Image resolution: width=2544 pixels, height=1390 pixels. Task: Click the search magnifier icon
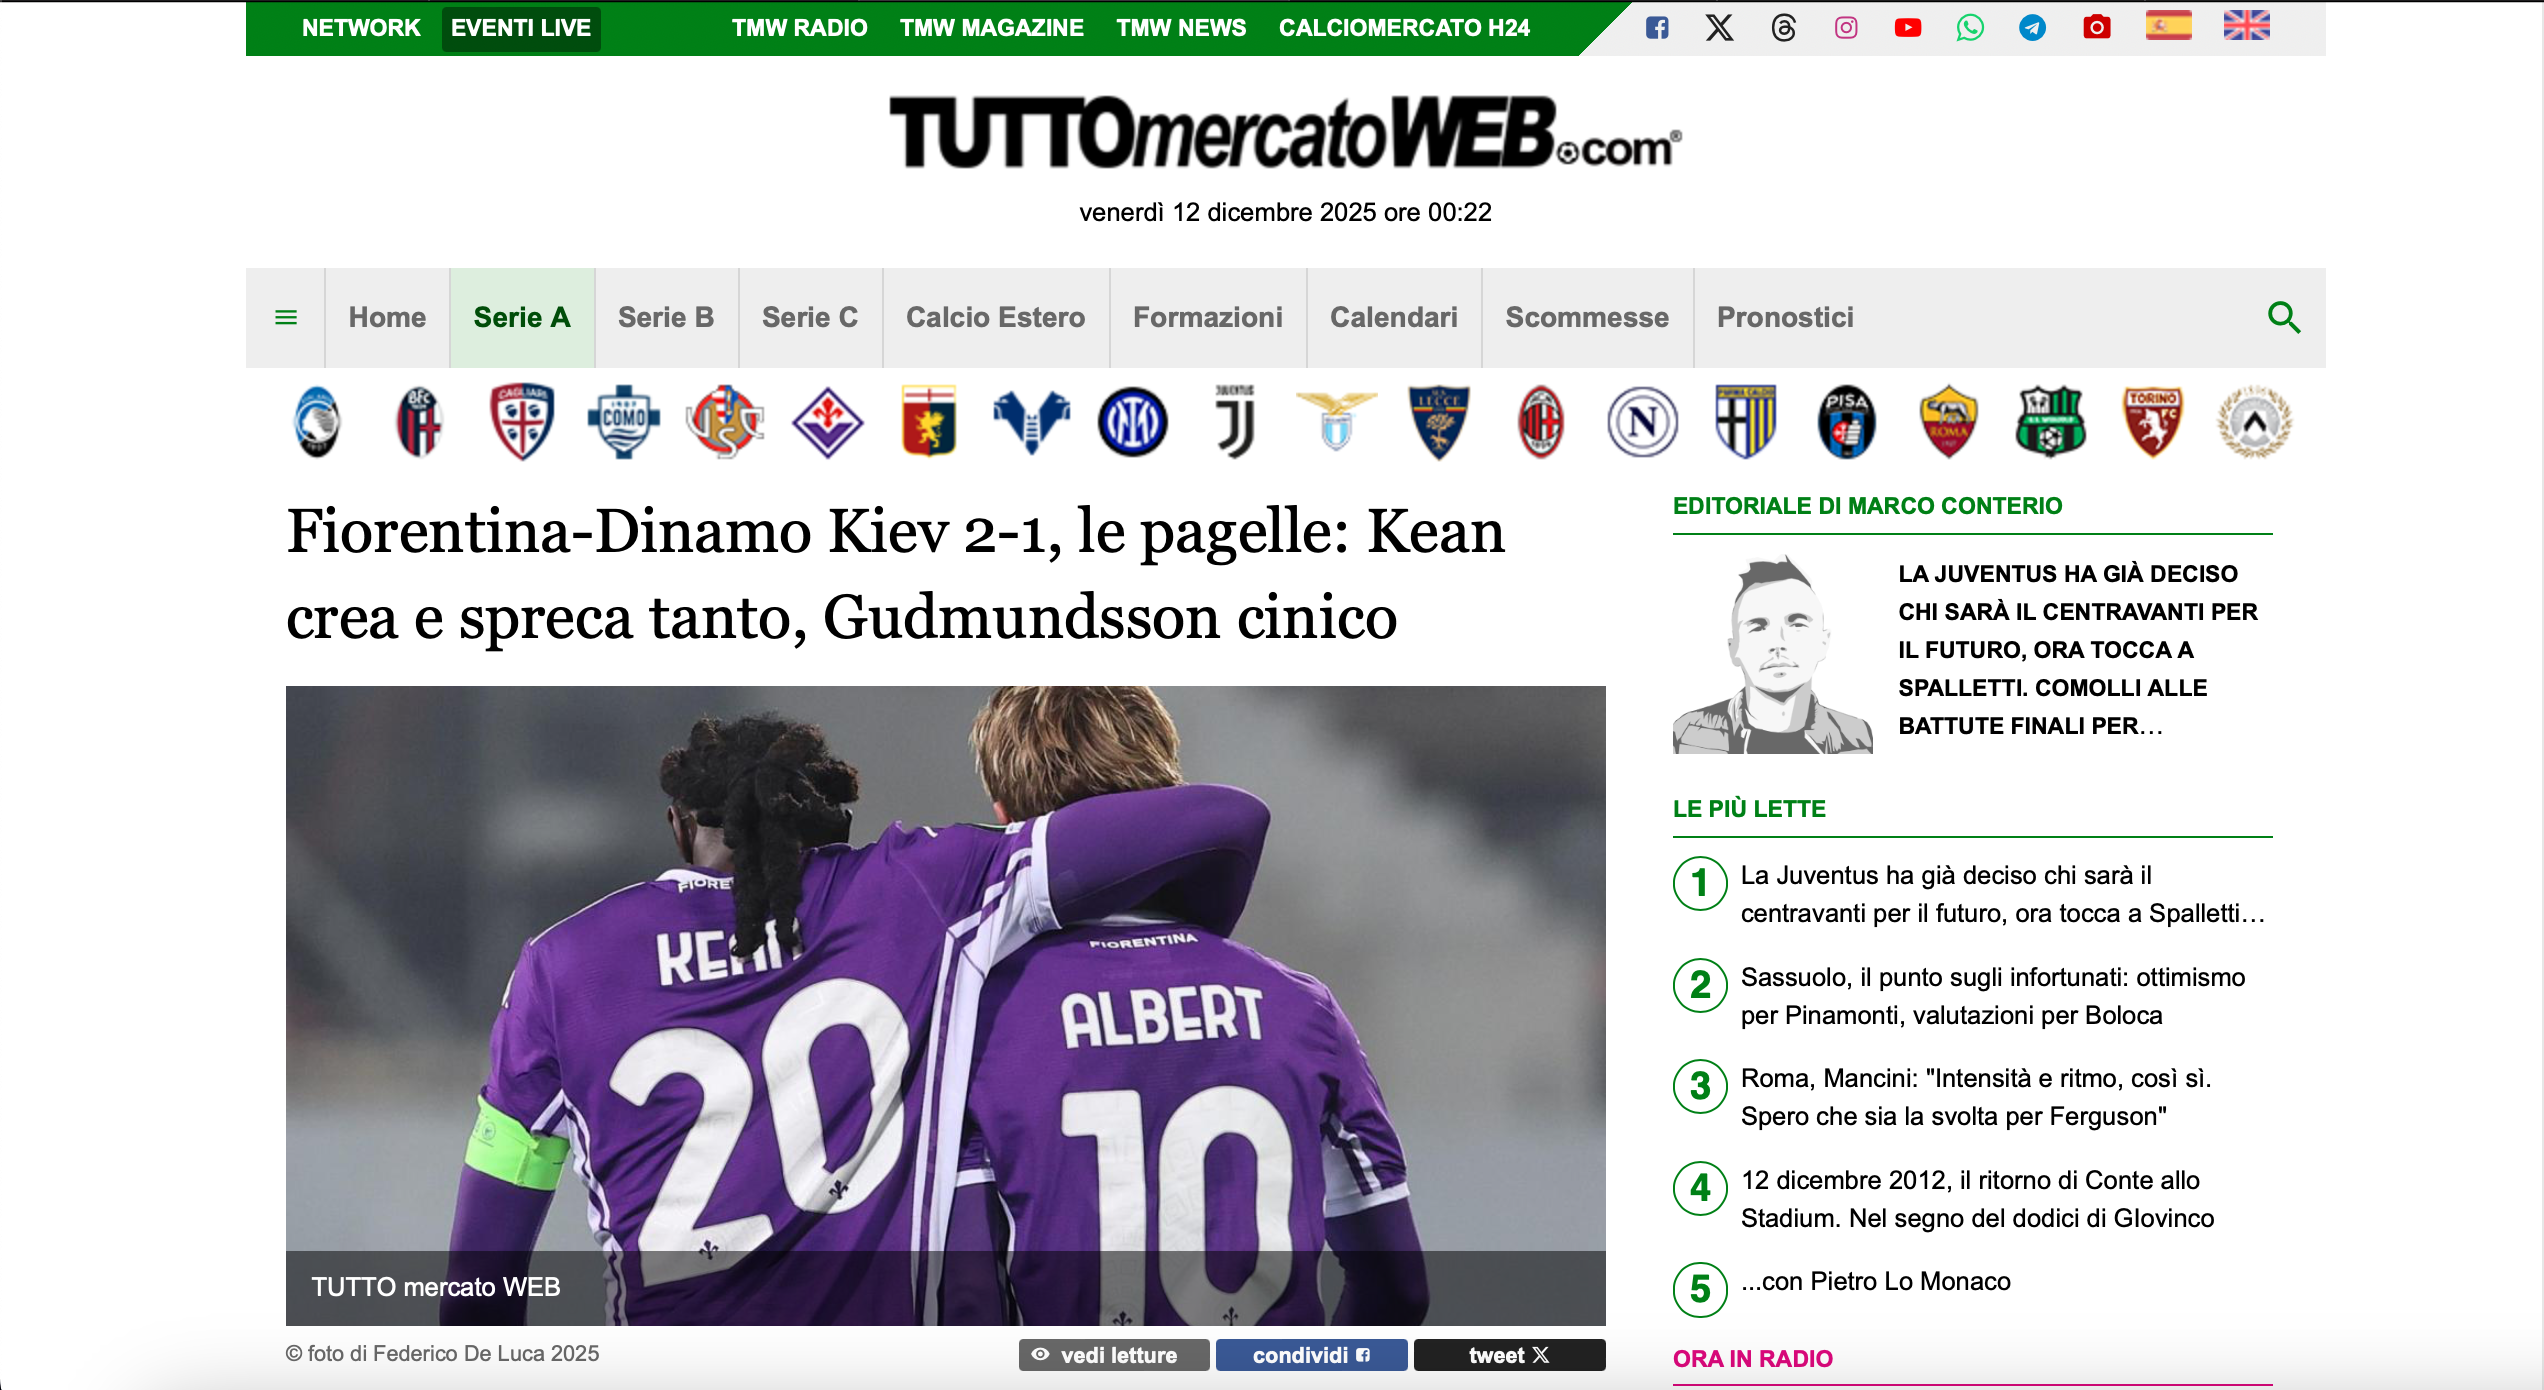[2284, 318]
